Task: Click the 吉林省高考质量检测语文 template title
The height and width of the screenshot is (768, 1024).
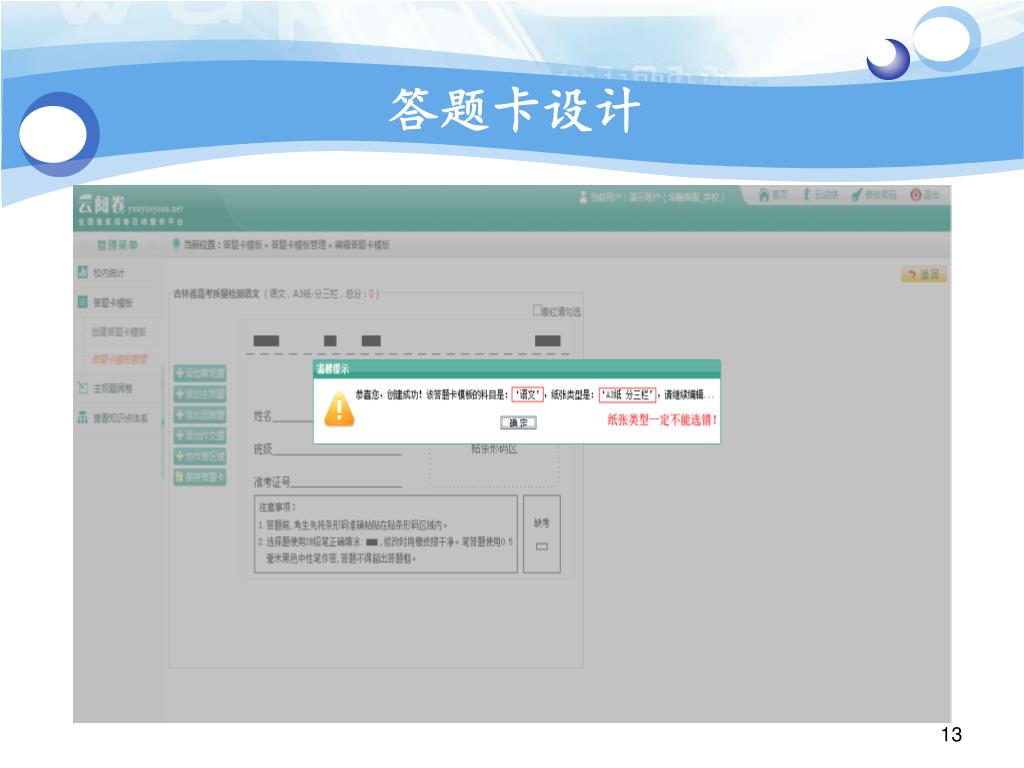Action: coord(216,294)
